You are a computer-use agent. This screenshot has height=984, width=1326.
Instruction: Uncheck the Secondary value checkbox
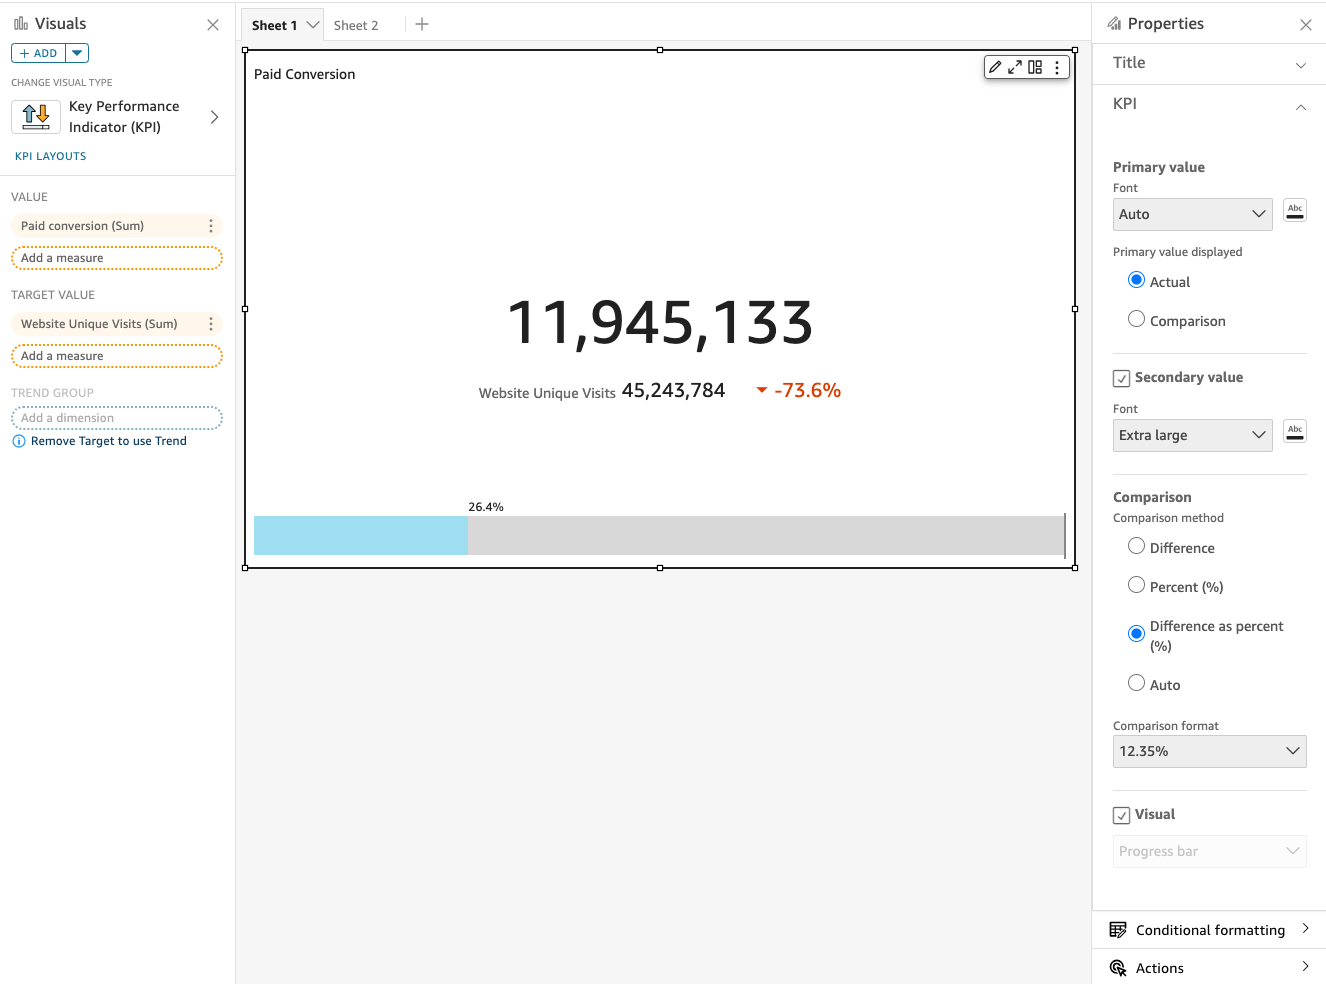coord(1121,377)
